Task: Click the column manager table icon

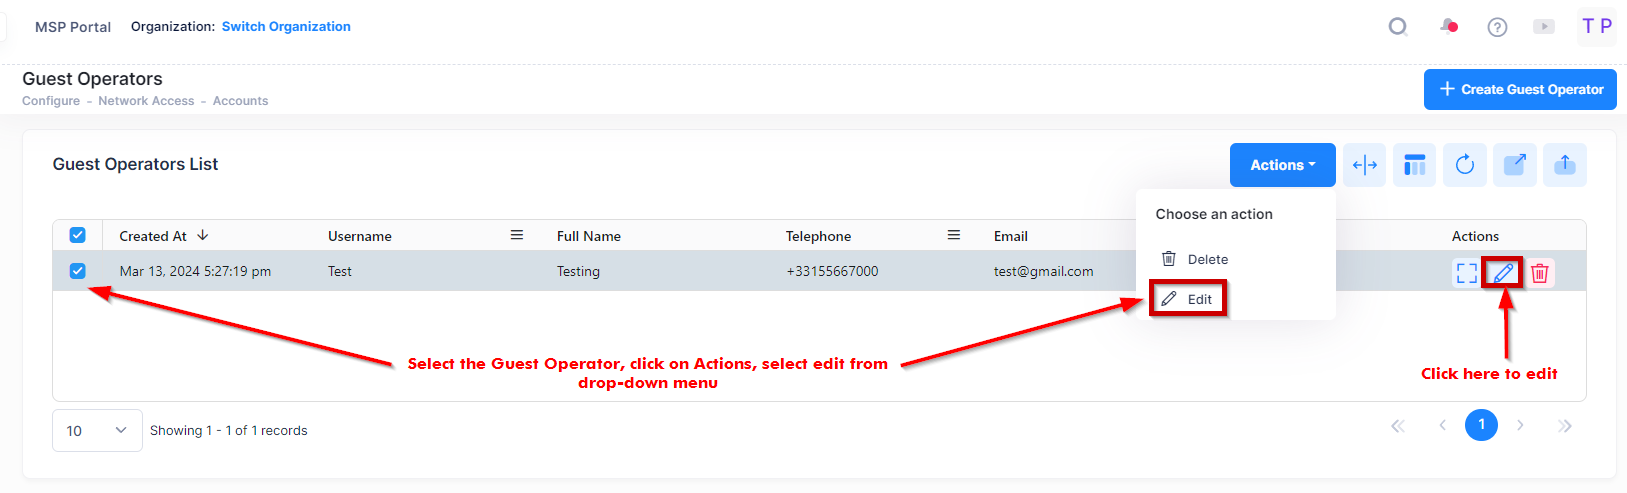Action: pyautogui.click(x=1415, y=165)
